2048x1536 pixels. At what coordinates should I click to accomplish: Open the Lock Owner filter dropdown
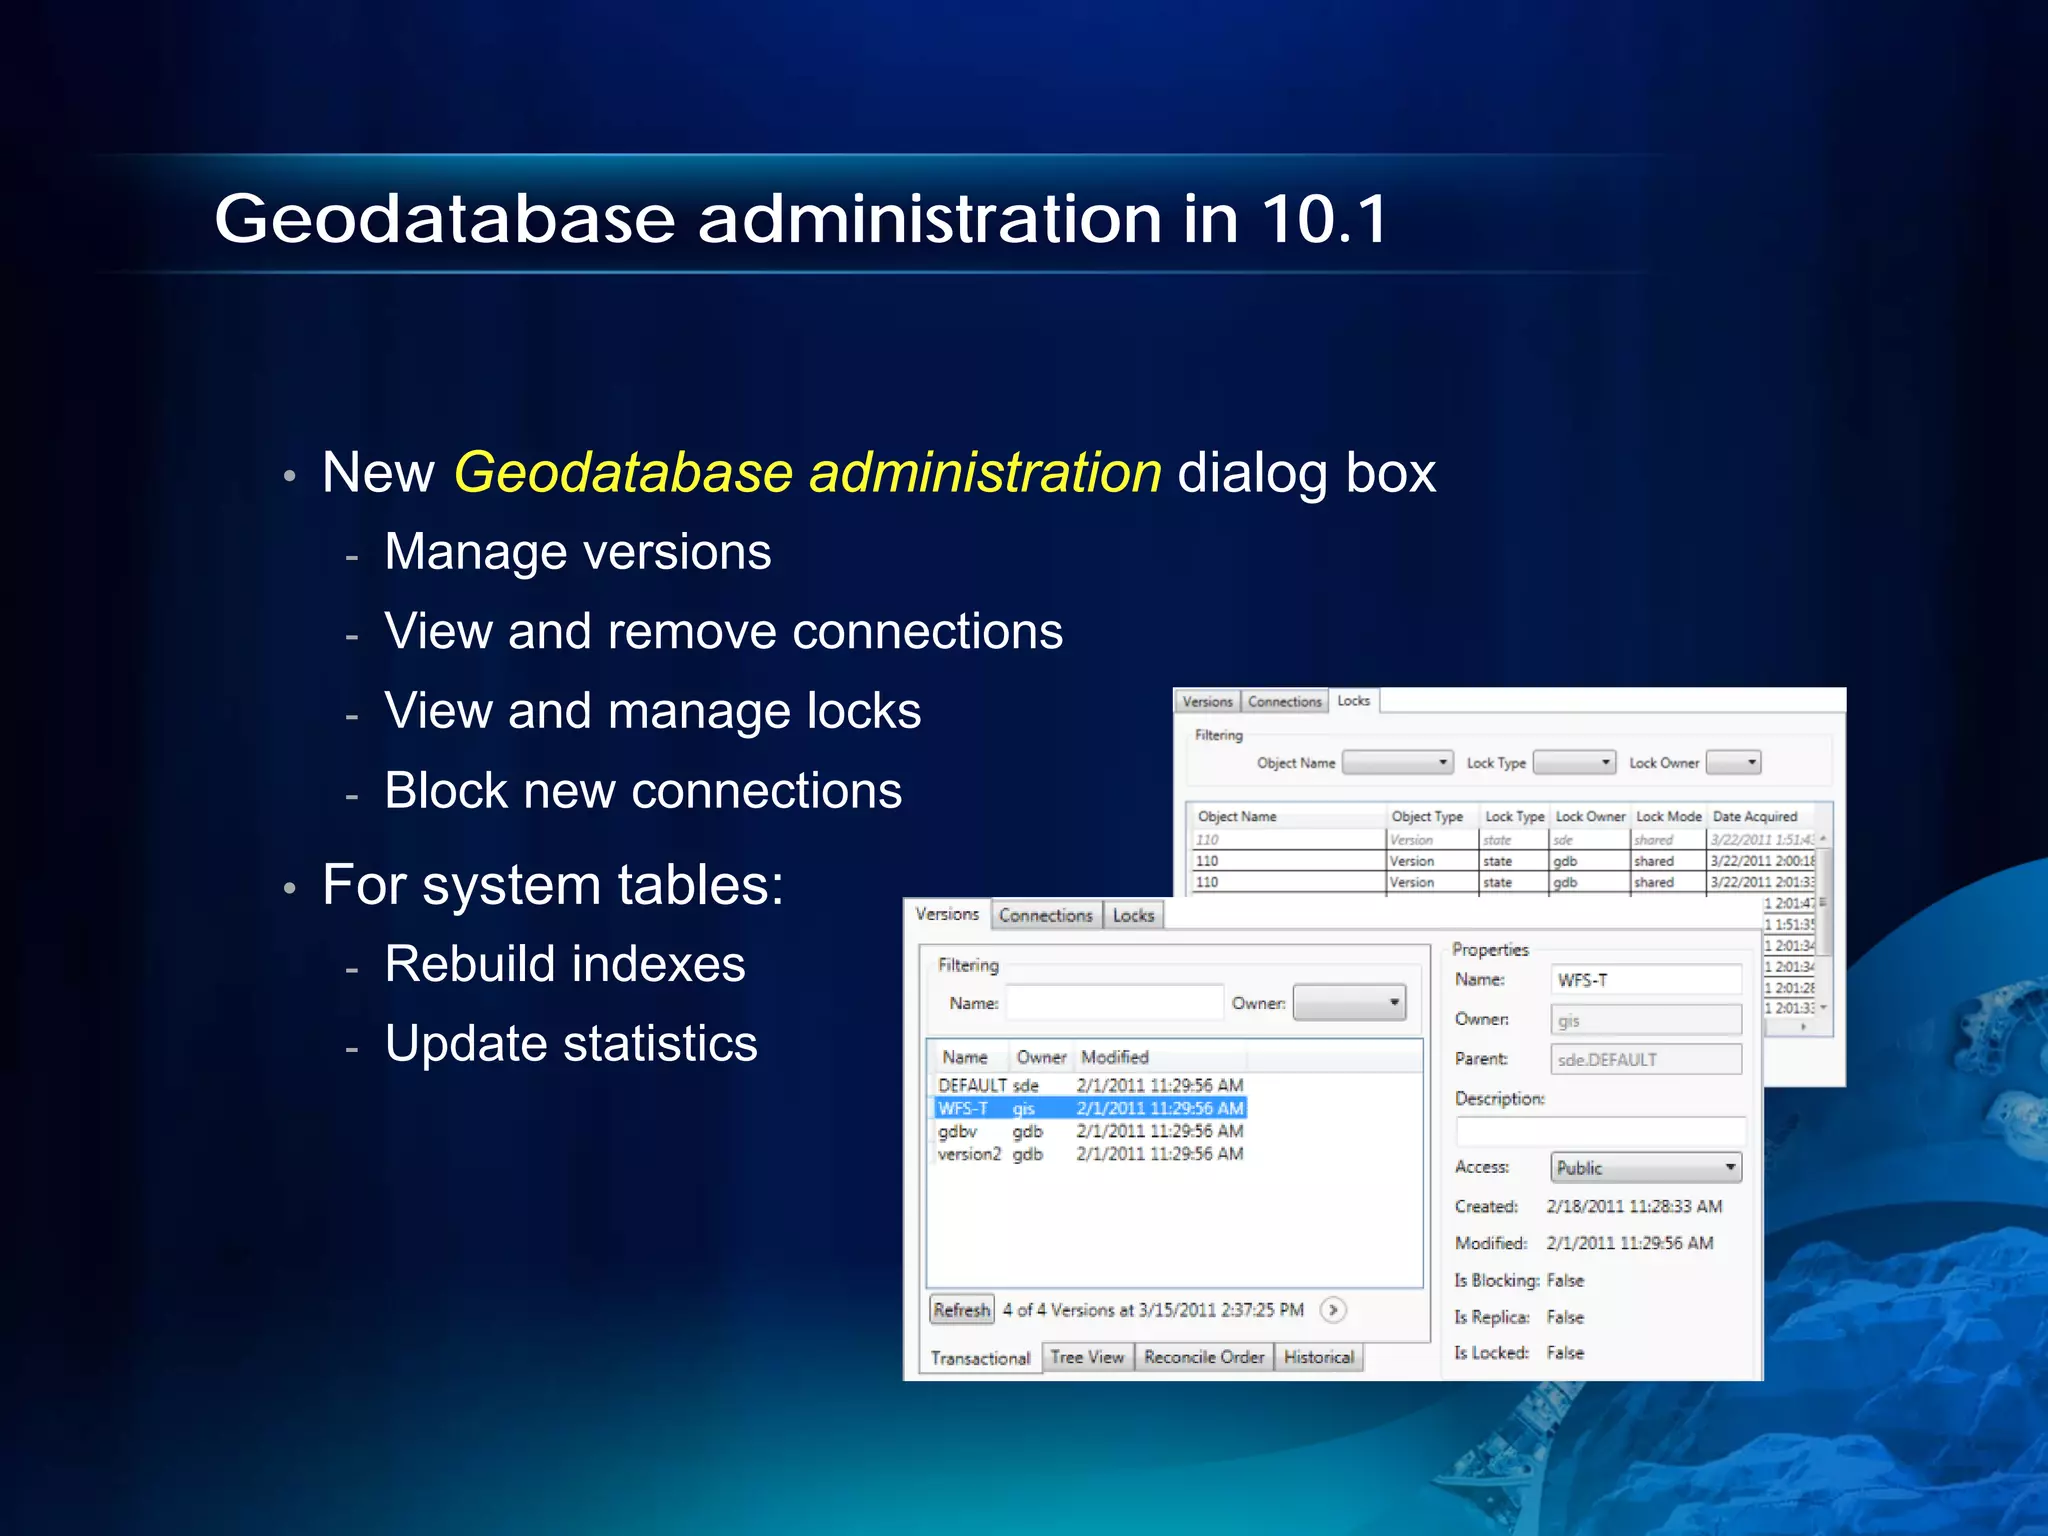pos(1733,762)
